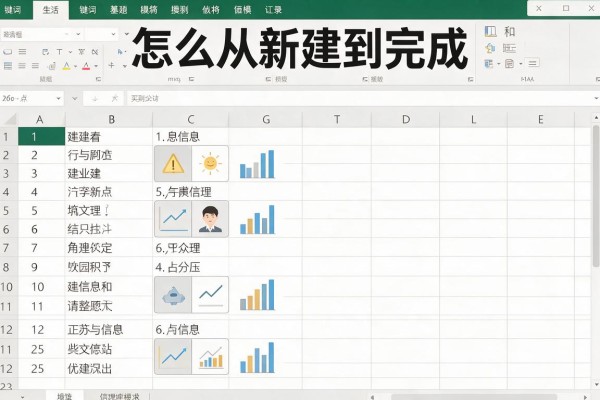Select the highlighted green cell A1
Viewport: 600px width, 400px height.
(x=41, y=136)
